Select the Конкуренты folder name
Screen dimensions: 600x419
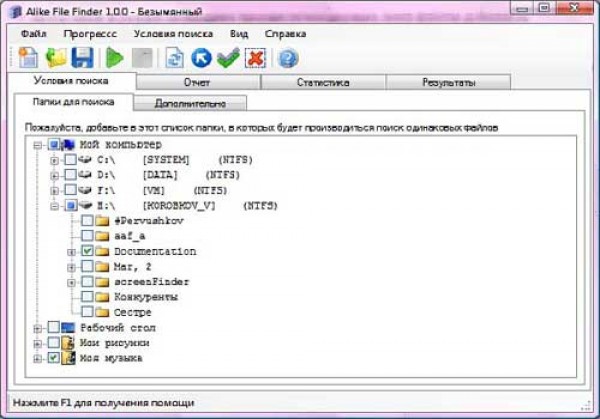pos(146,297)
